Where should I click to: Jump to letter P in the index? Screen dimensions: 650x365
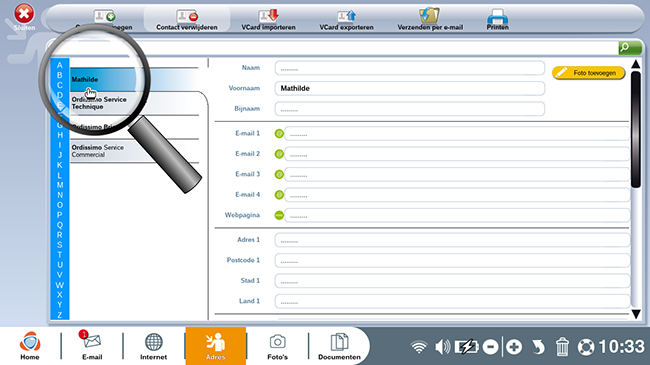coord(60,215)
